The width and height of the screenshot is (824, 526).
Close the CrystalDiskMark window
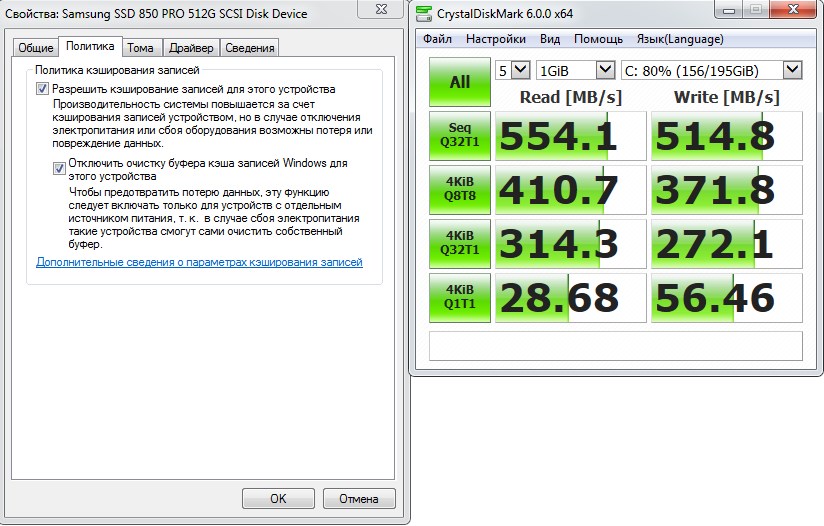click(794, 9)
